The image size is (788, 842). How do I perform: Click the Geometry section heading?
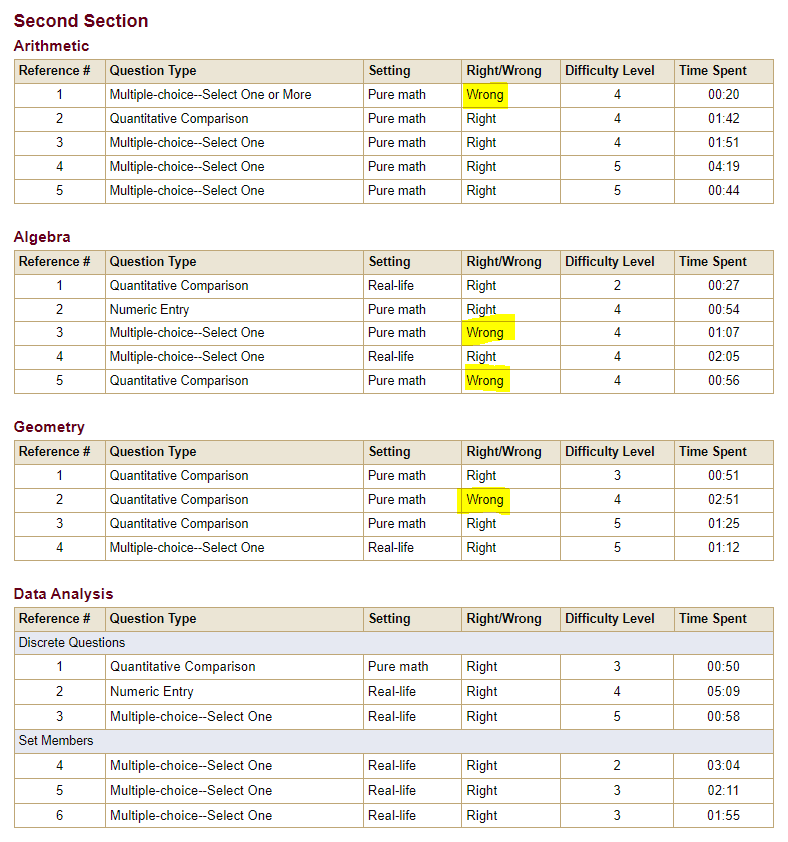click(x=49, y=427)
